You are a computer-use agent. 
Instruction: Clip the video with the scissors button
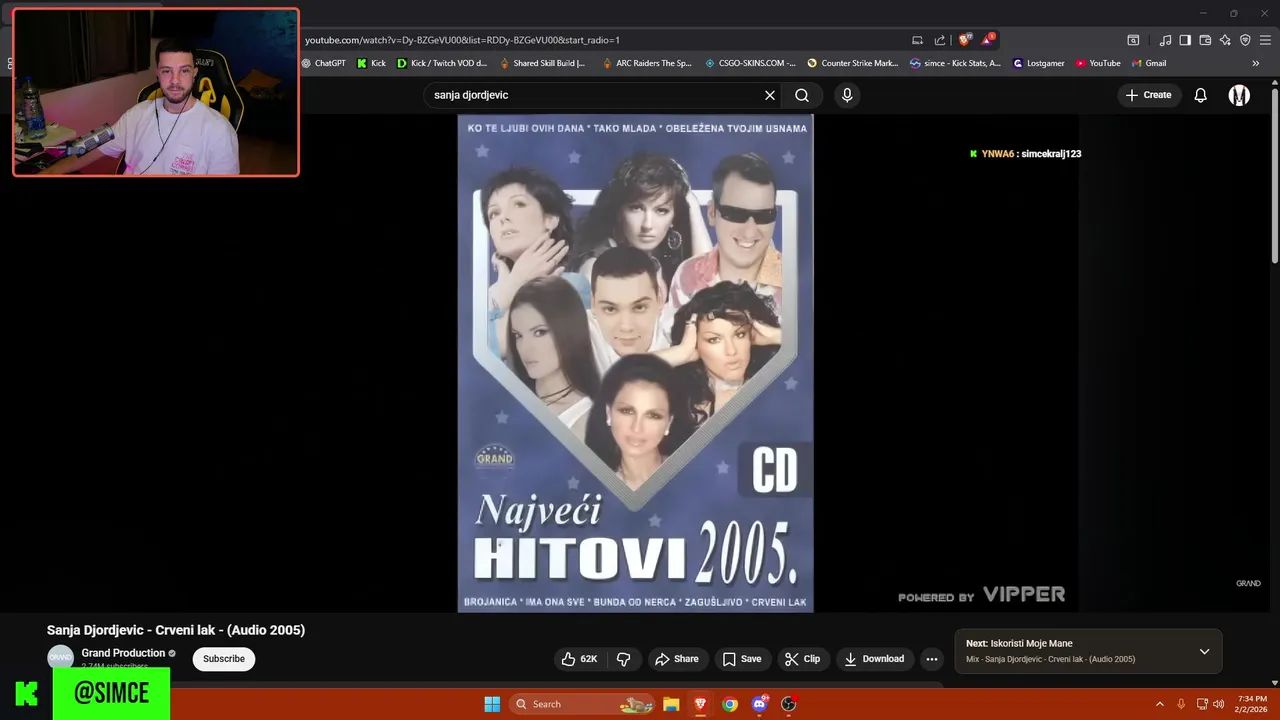[x=802, y=659]
